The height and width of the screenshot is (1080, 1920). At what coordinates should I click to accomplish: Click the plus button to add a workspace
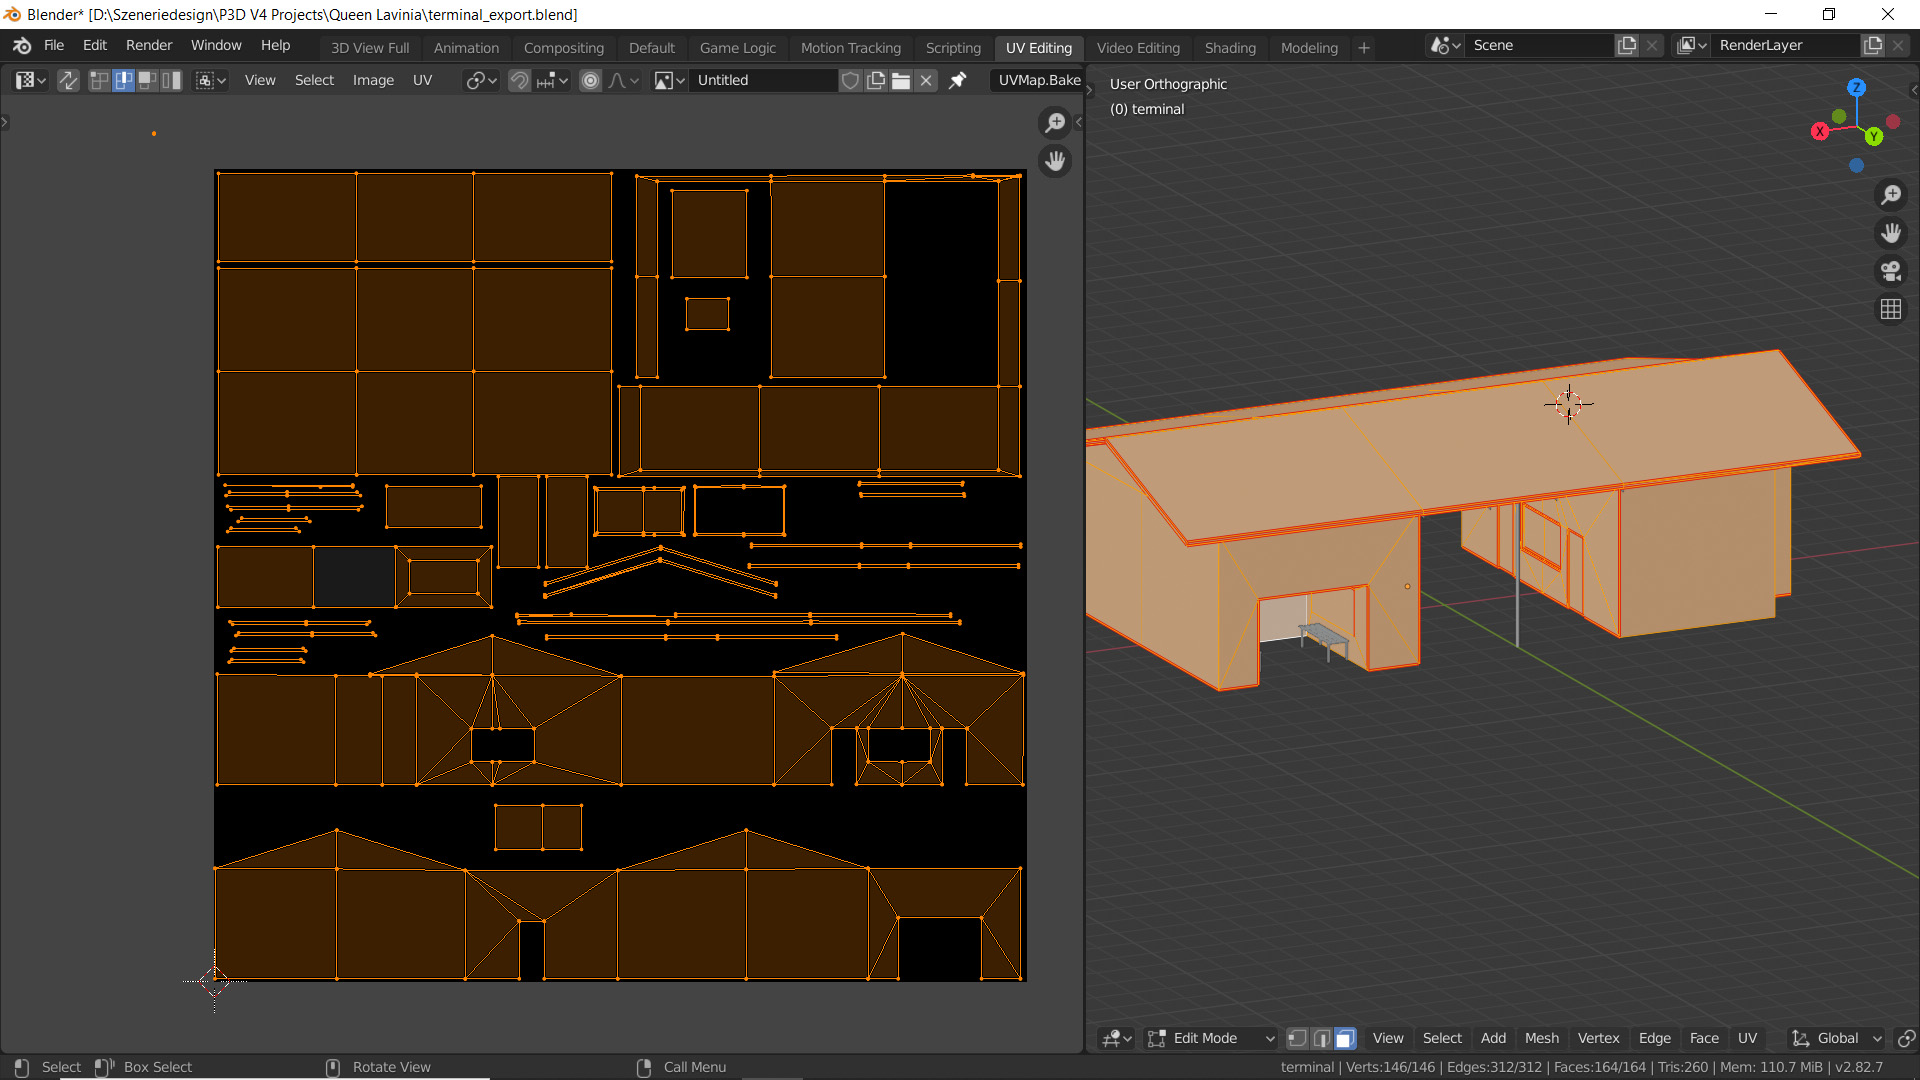click(1363, 47)
